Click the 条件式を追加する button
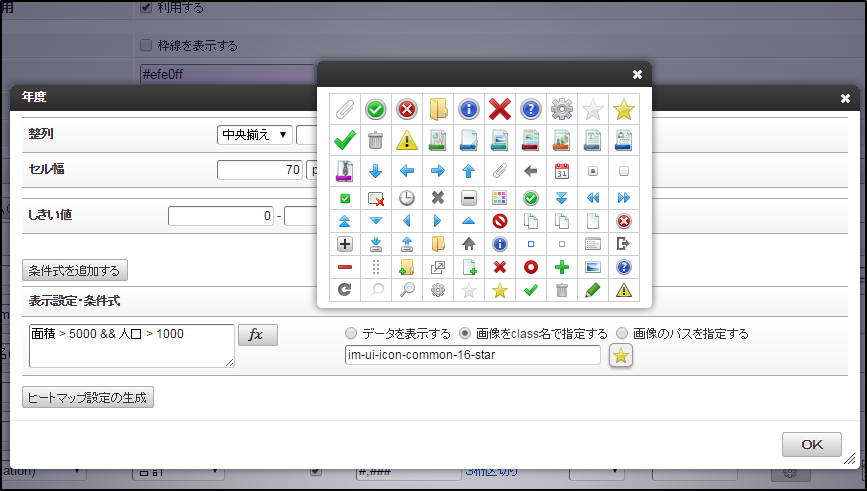Image resolution: width=867 pixels, height=491 pixels. [75, 270]
